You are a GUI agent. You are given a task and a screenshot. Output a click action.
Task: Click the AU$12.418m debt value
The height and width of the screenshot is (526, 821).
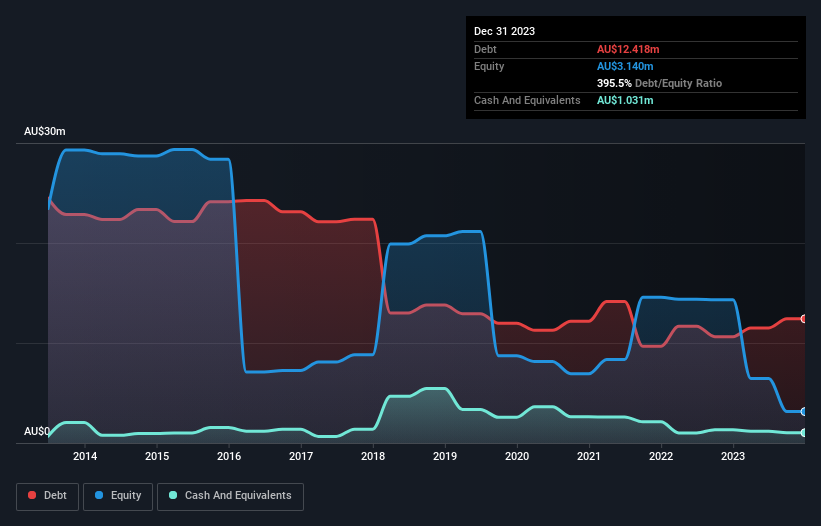pos(628,49)
